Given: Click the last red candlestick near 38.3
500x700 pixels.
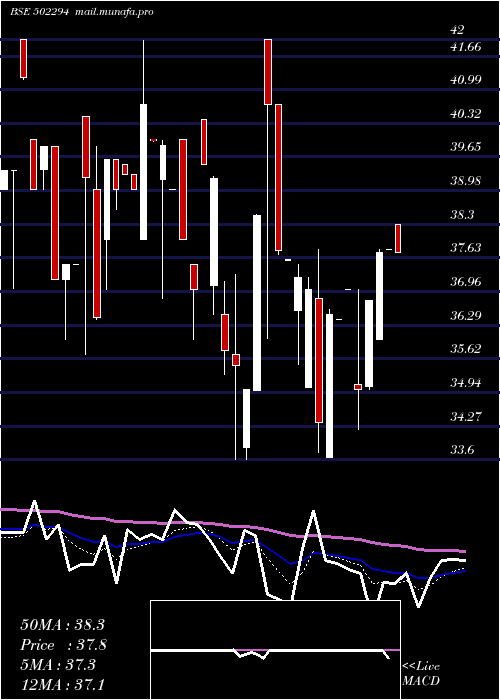Looking at the screenshot, I should coord(398,238).
